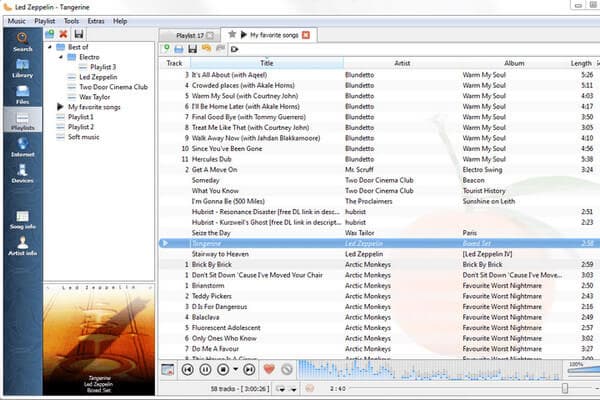This screenshot has width=600, height=400.
Task: Select the Soft music playlist
Action: 83,137
